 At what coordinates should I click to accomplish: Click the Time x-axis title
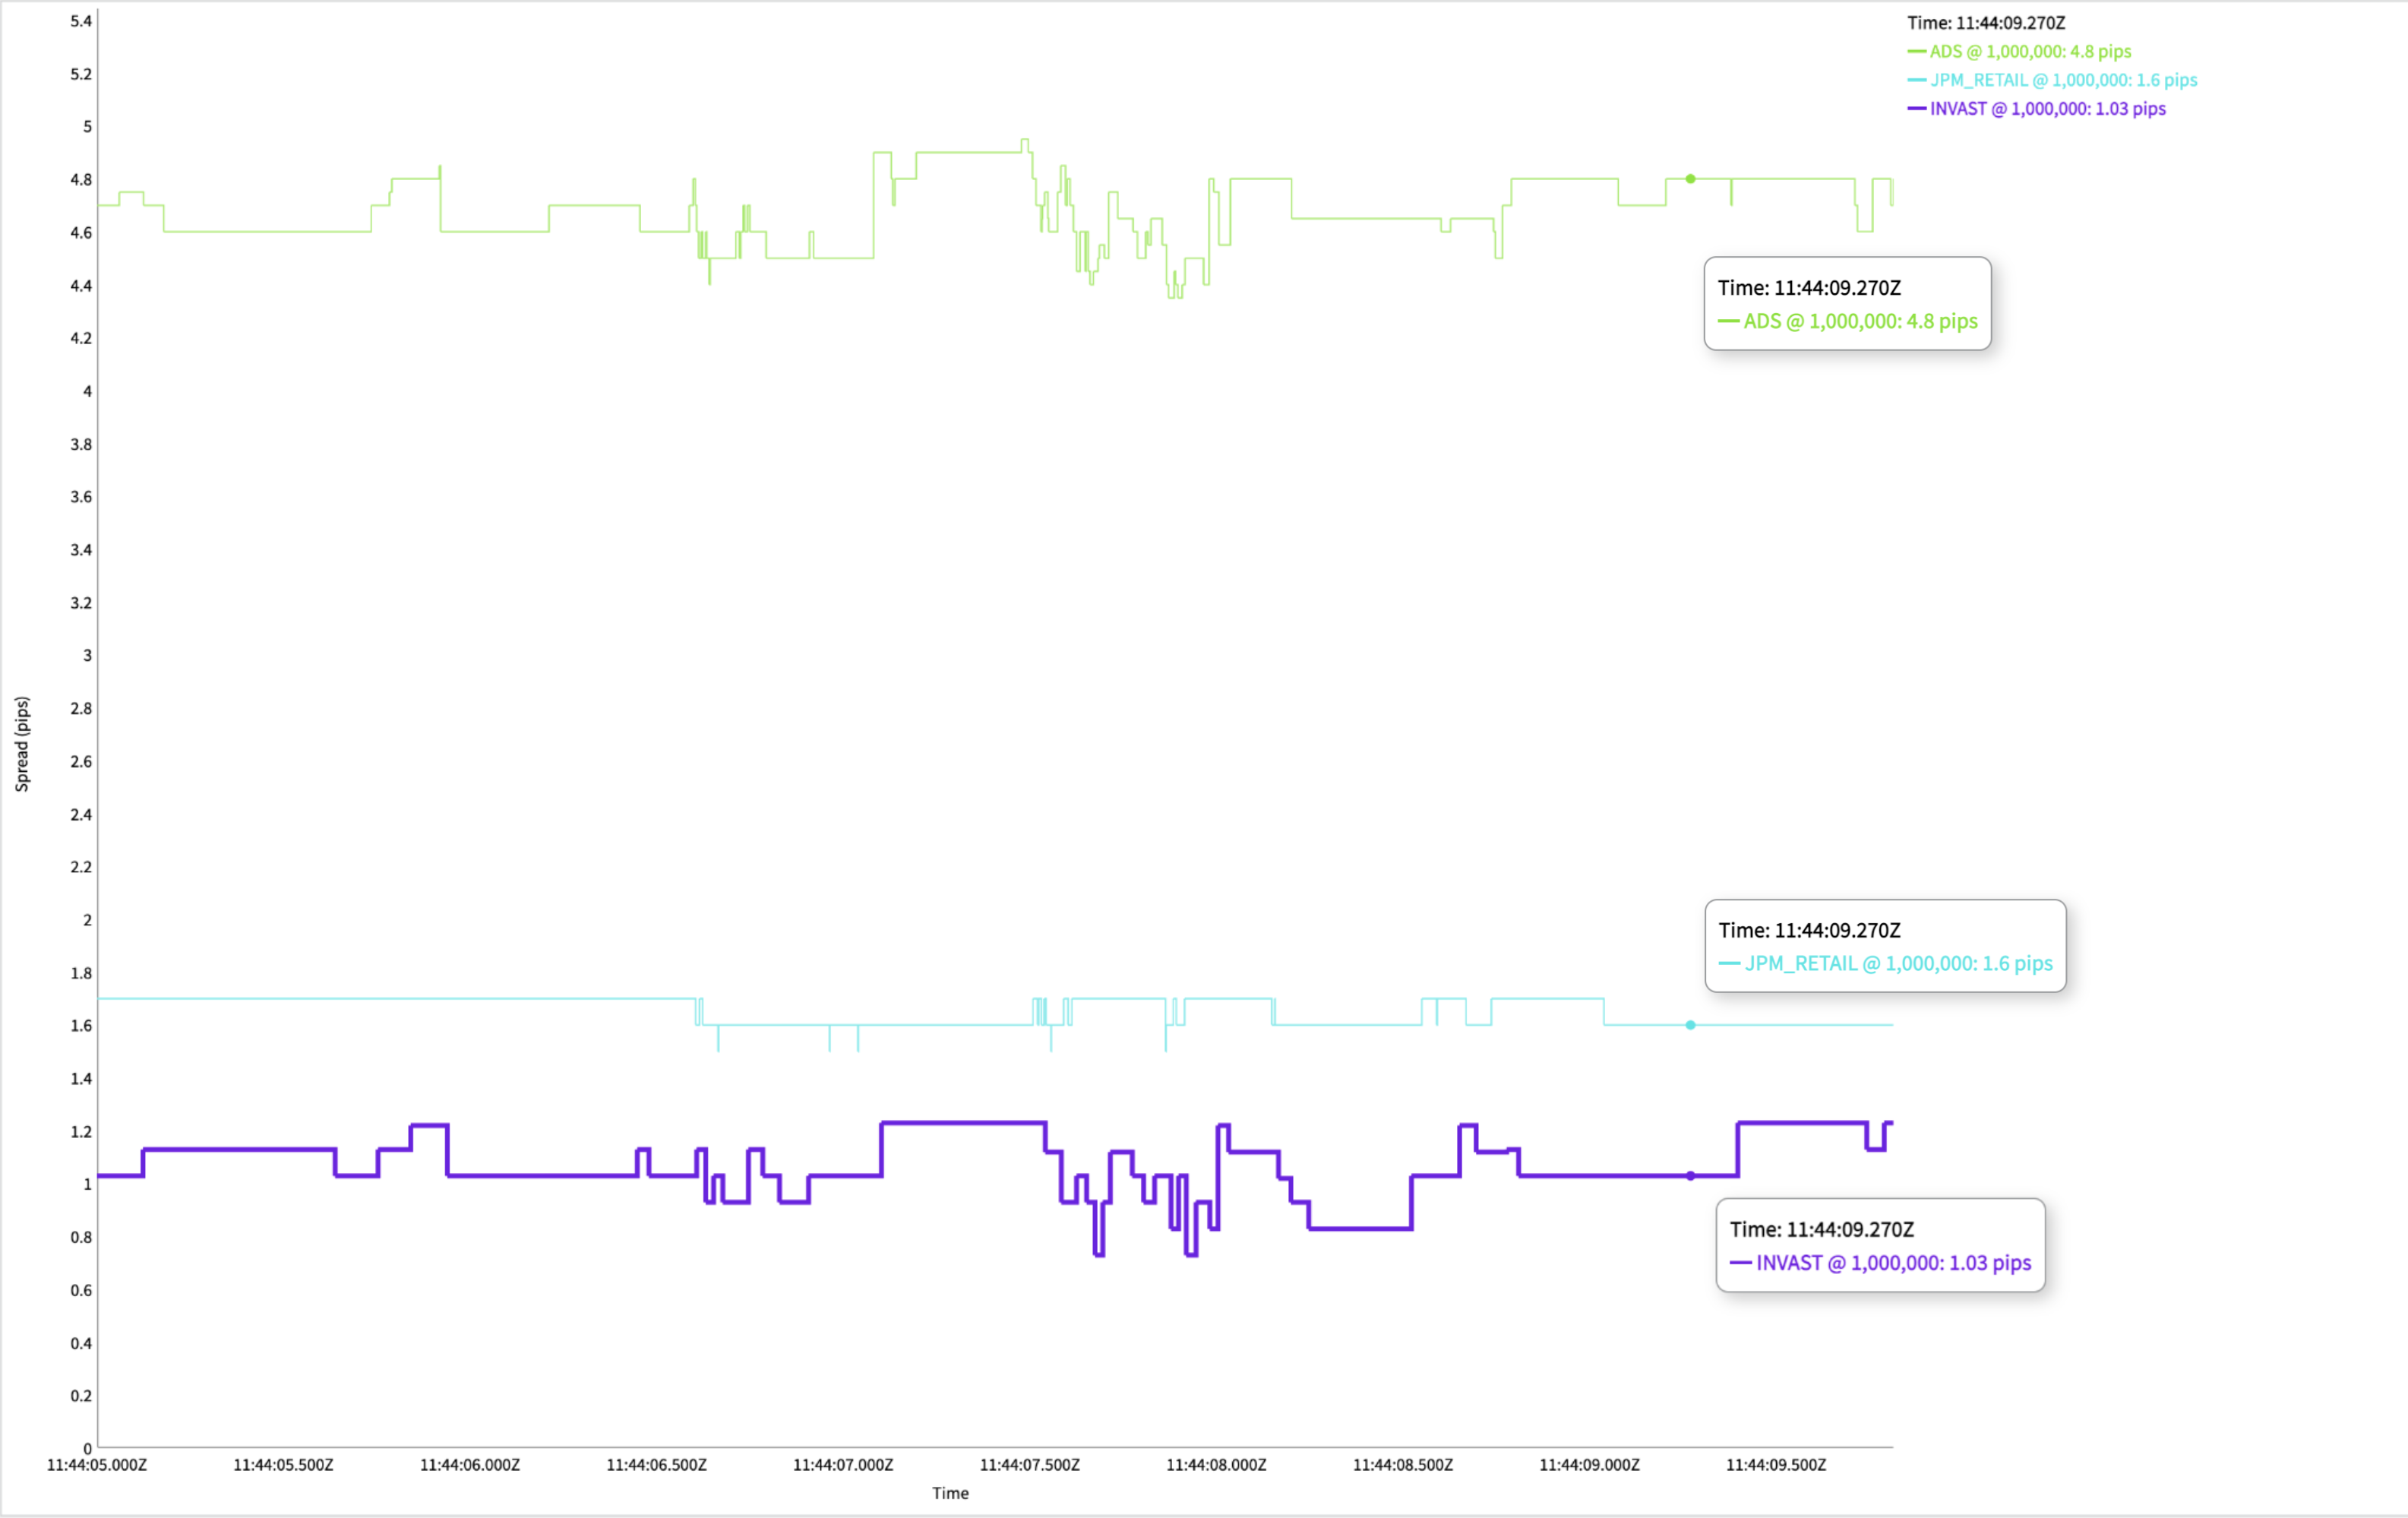pos(950,1493)
